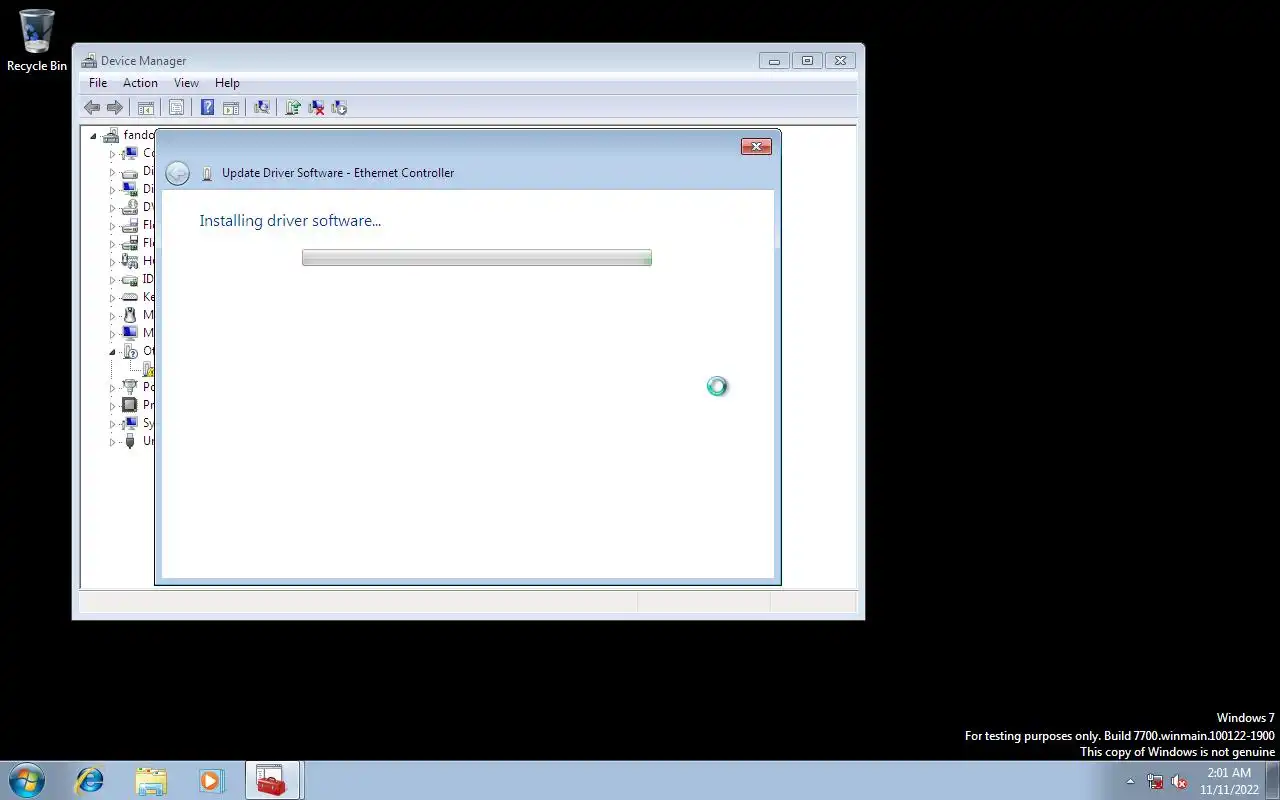Select the USB controllers plug icon
The height and width of the screenshot is (800, 1280).
[x=129, y=441]
